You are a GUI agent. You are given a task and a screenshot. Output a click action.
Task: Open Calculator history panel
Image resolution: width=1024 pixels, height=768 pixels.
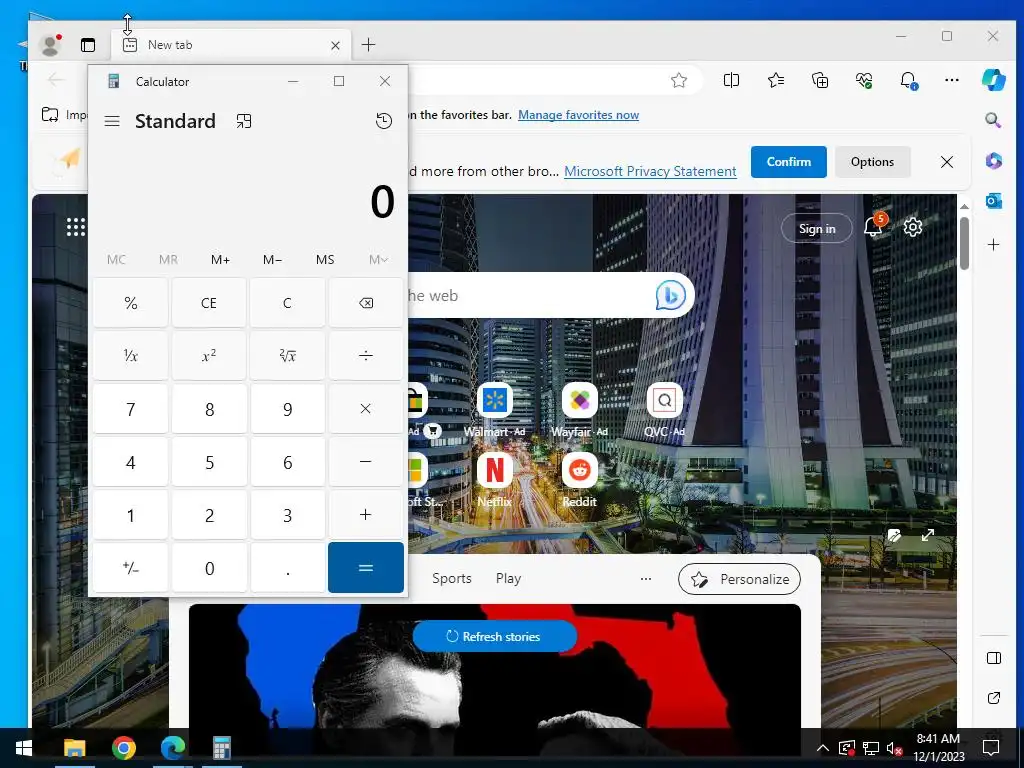coord(384,121)
